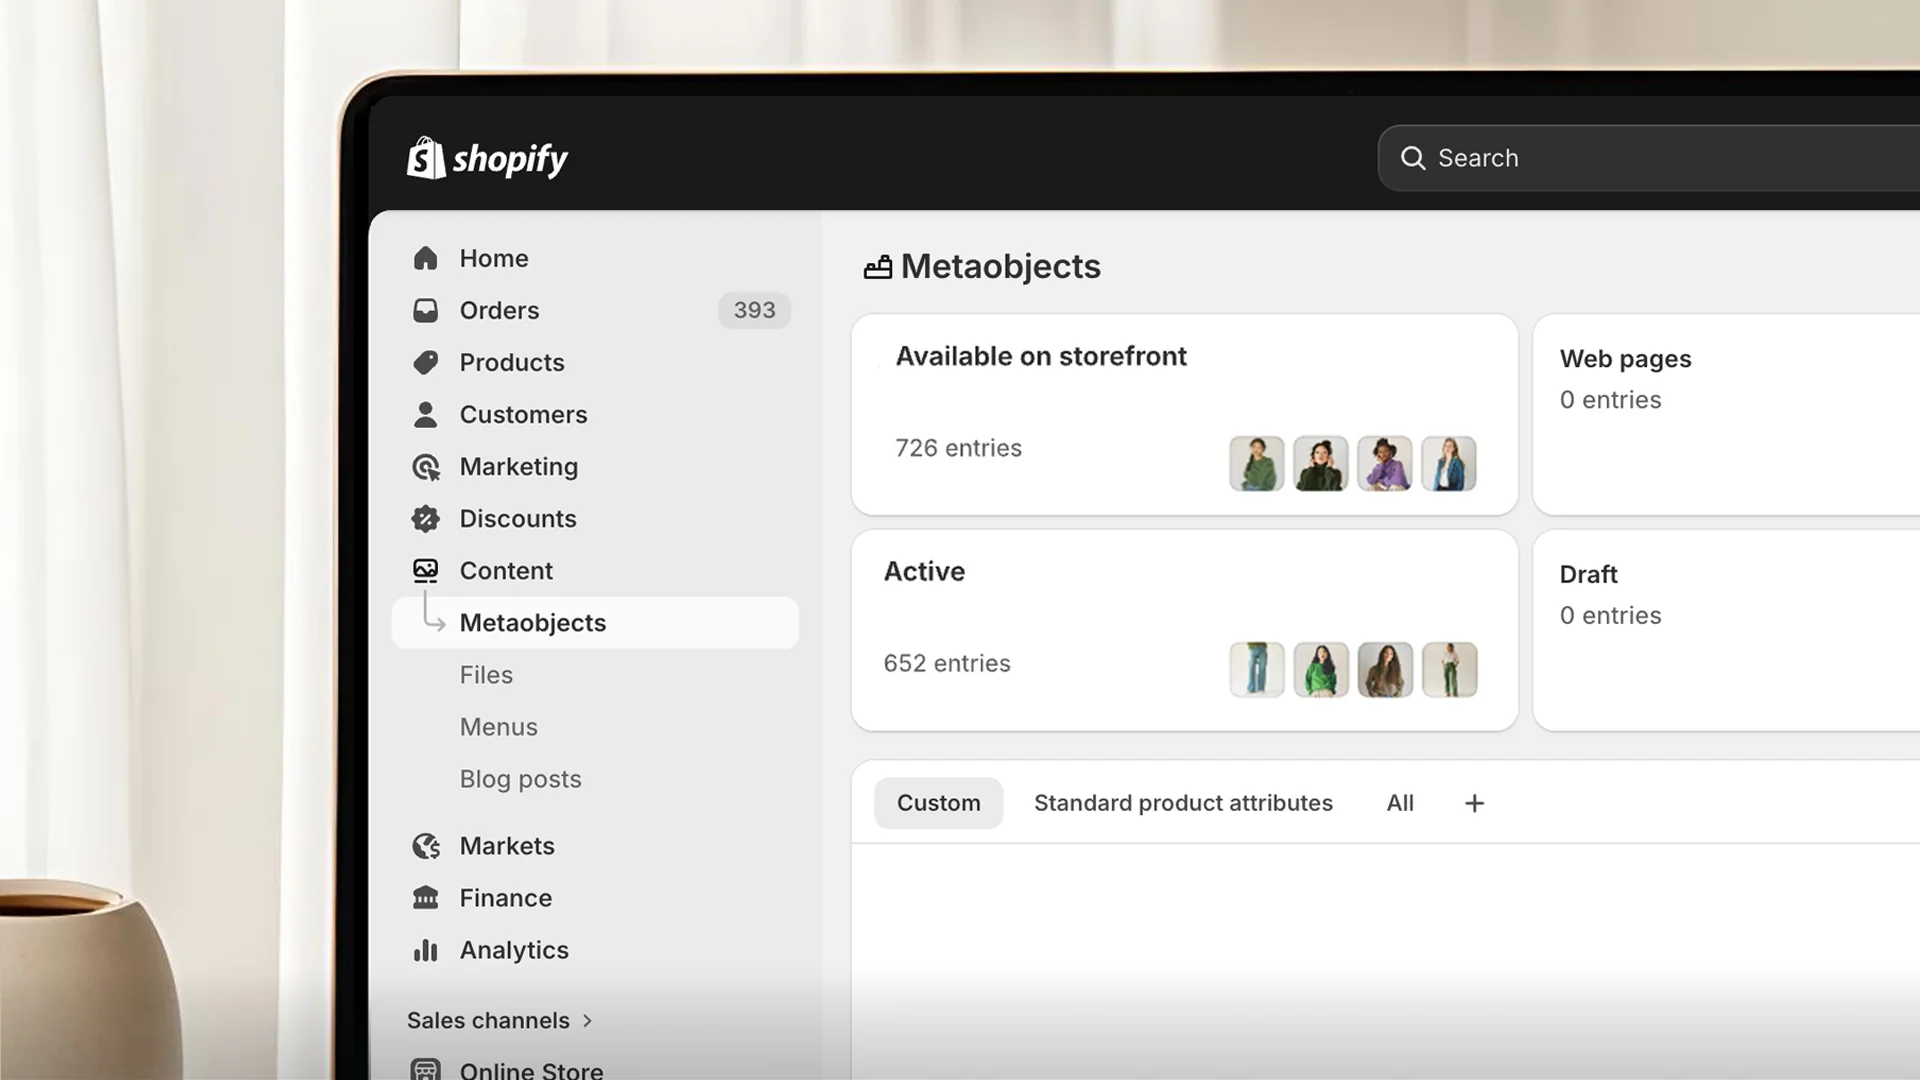Click the Finance bank icon
Viewport: 1920px width, 1080px height.
(x=426, y=898)
